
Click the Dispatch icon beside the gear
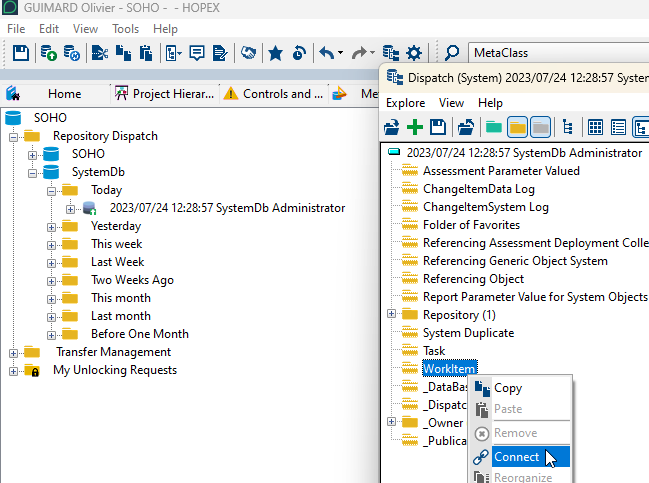point(391,53)
